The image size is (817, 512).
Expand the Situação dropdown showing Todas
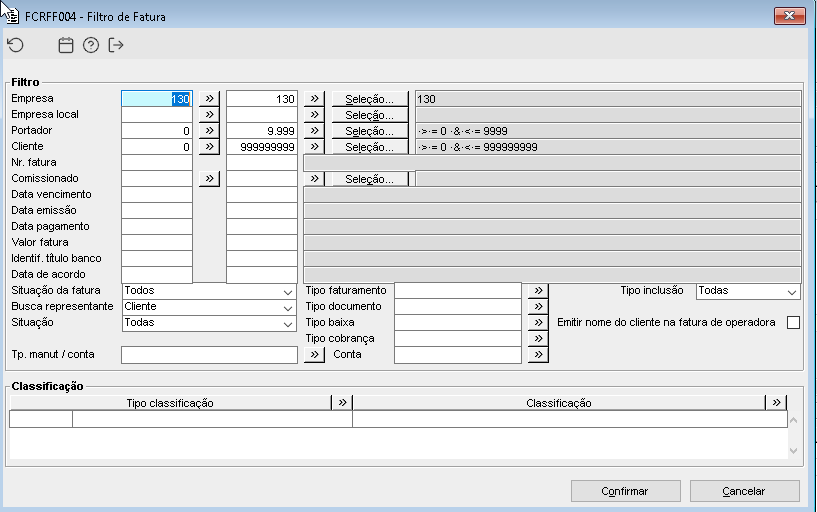[288, 324]
